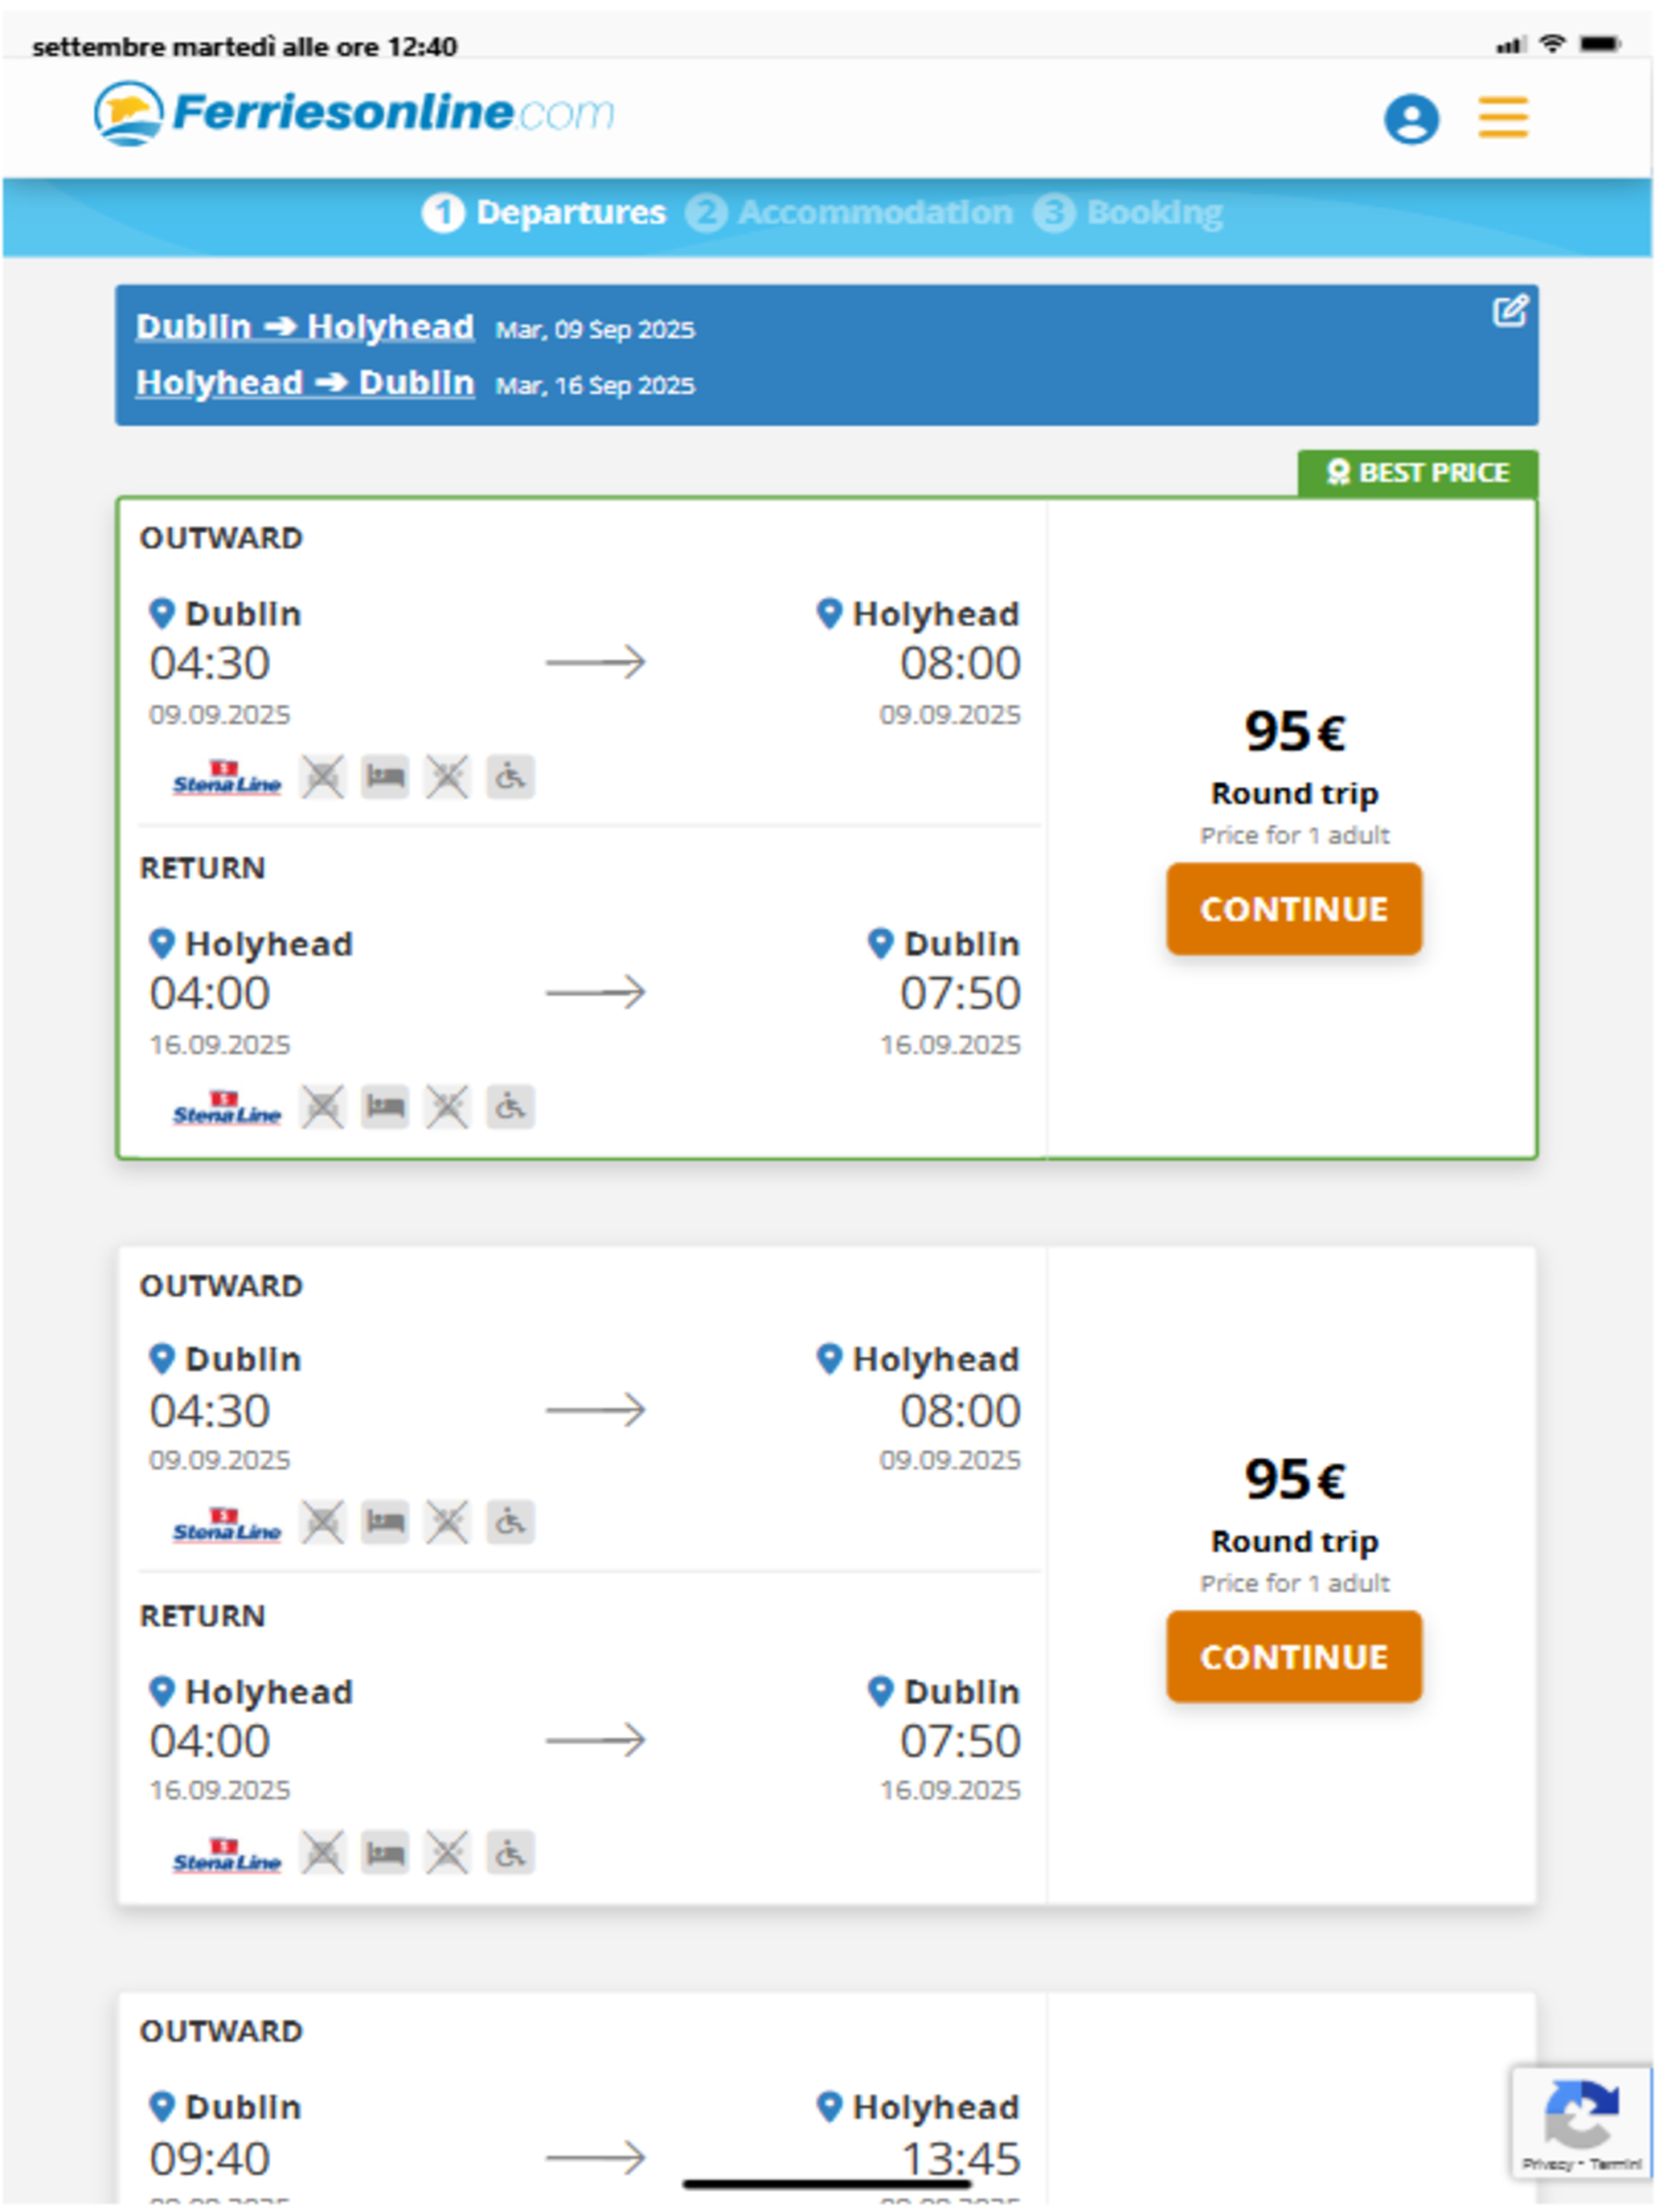The image size is (1659, 2212).
Task: Click the crossed-out pets icon on return leg
Action: (x=448, y=1106)
